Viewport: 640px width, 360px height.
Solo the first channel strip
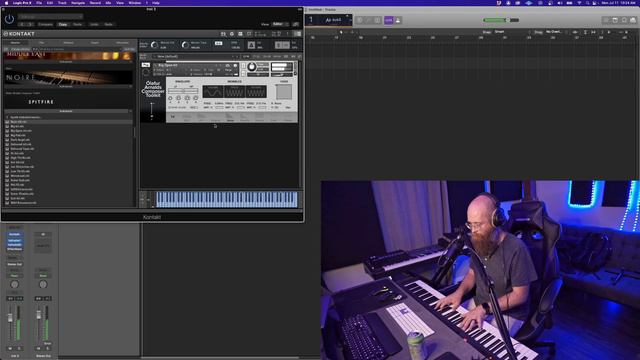point(18,349)
